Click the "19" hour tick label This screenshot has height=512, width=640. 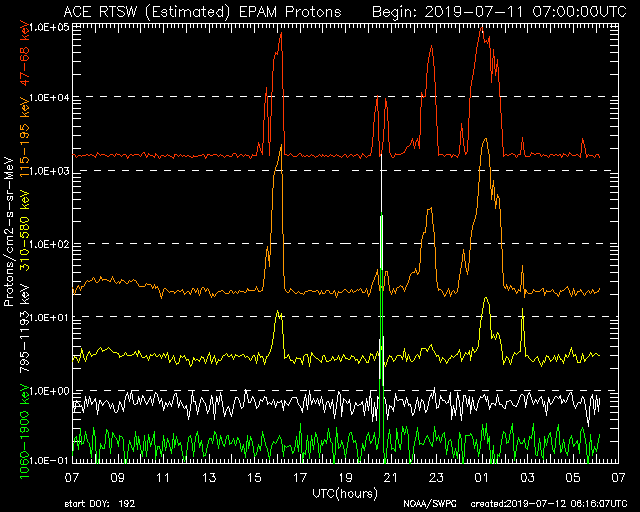click(x=345, y=477)
